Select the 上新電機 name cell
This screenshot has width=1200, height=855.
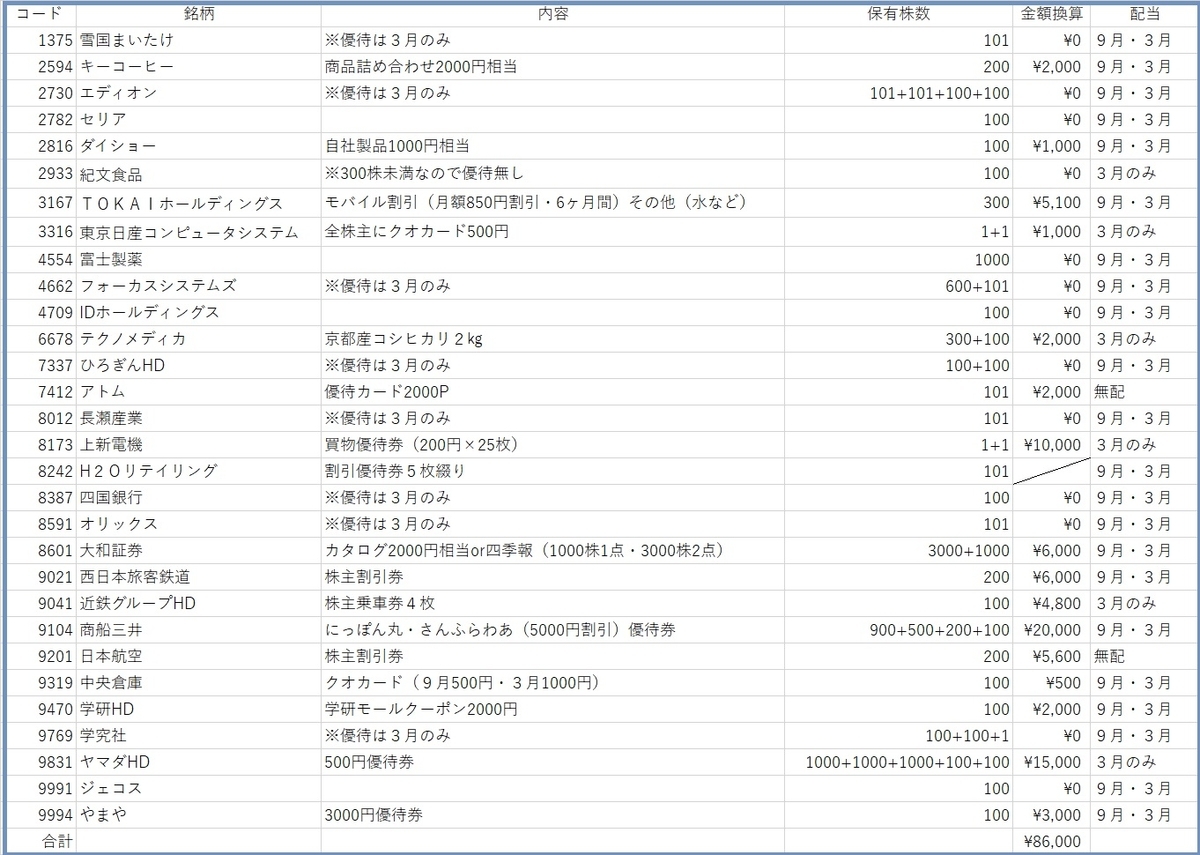[x=199, y=445]
